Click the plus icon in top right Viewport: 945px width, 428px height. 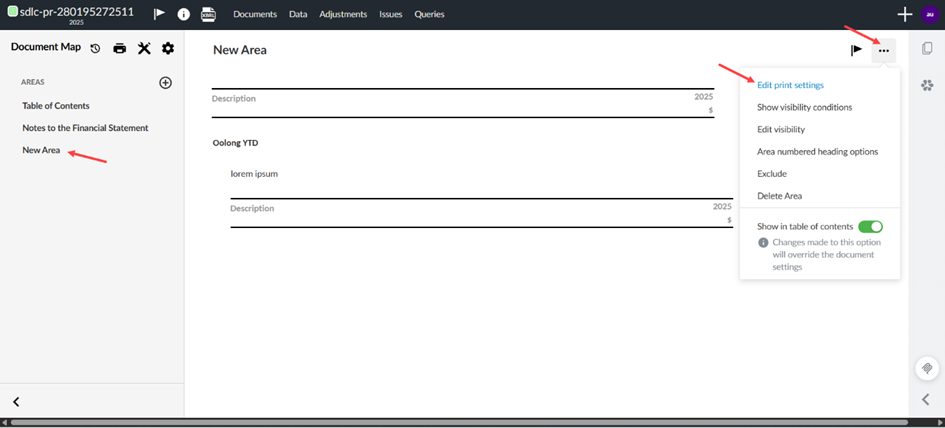click(x=904, y=14)
